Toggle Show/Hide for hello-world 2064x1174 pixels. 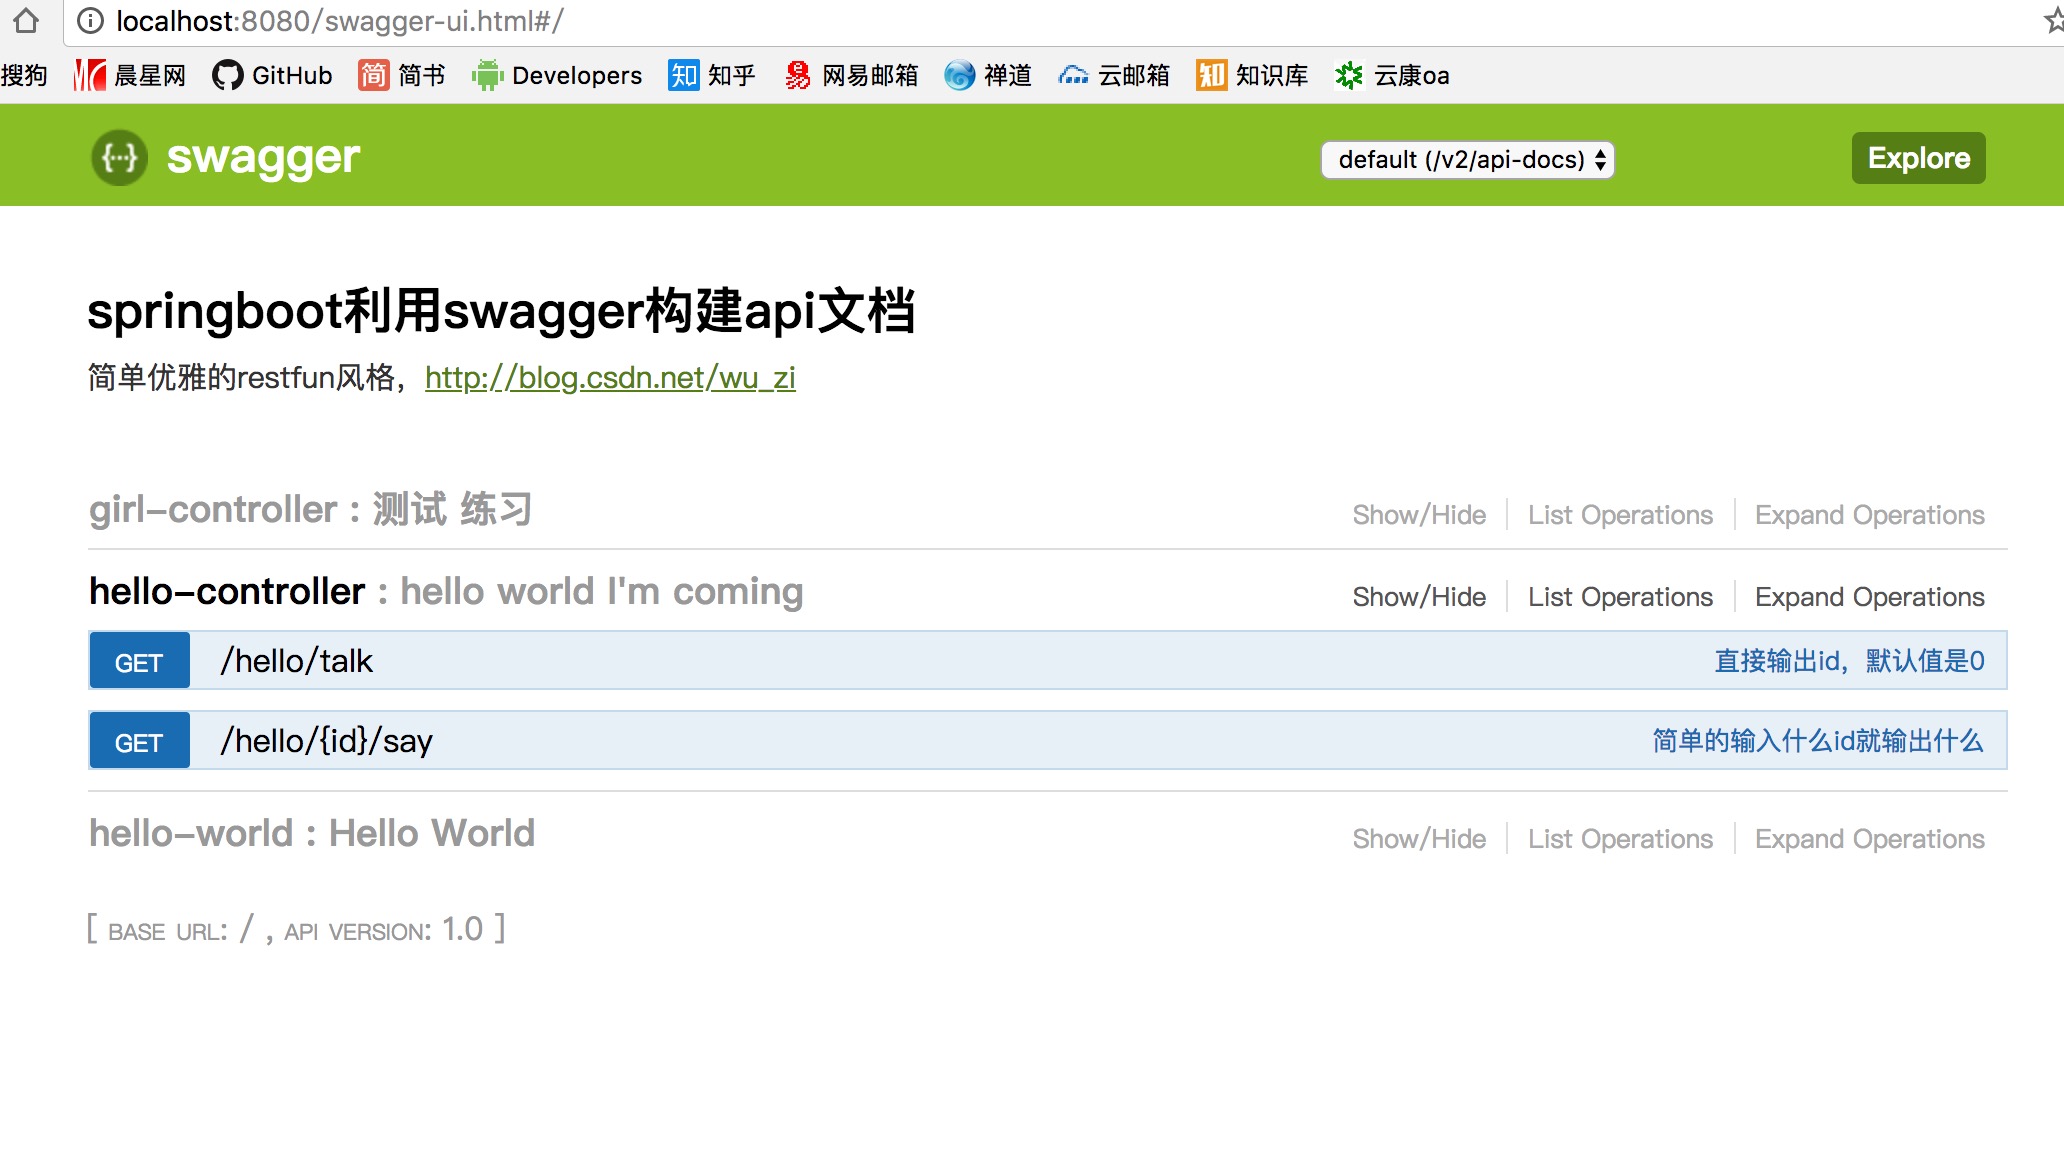1418,839
